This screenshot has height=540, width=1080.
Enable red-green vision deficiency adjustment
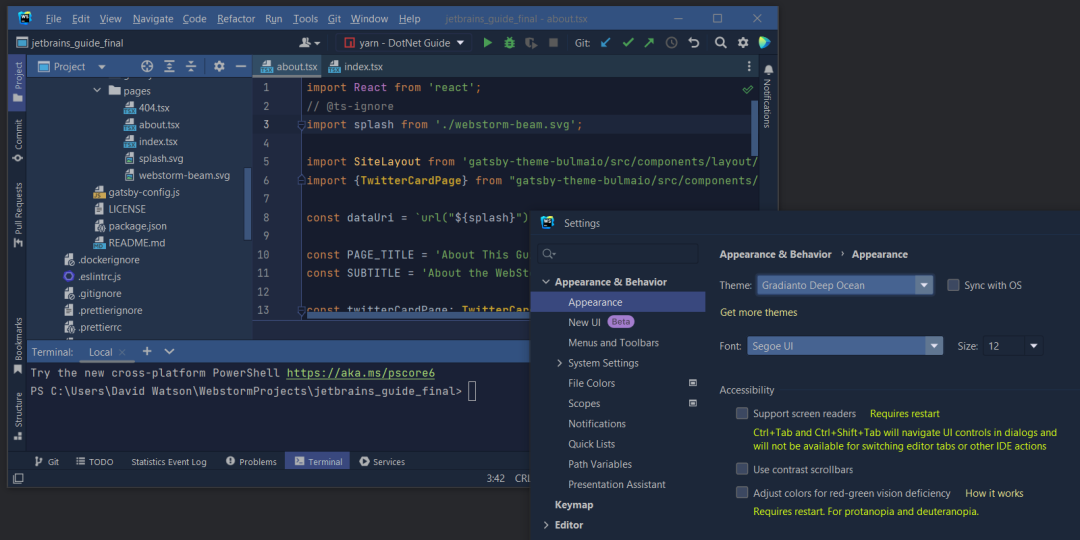click(x=742, y=492)
